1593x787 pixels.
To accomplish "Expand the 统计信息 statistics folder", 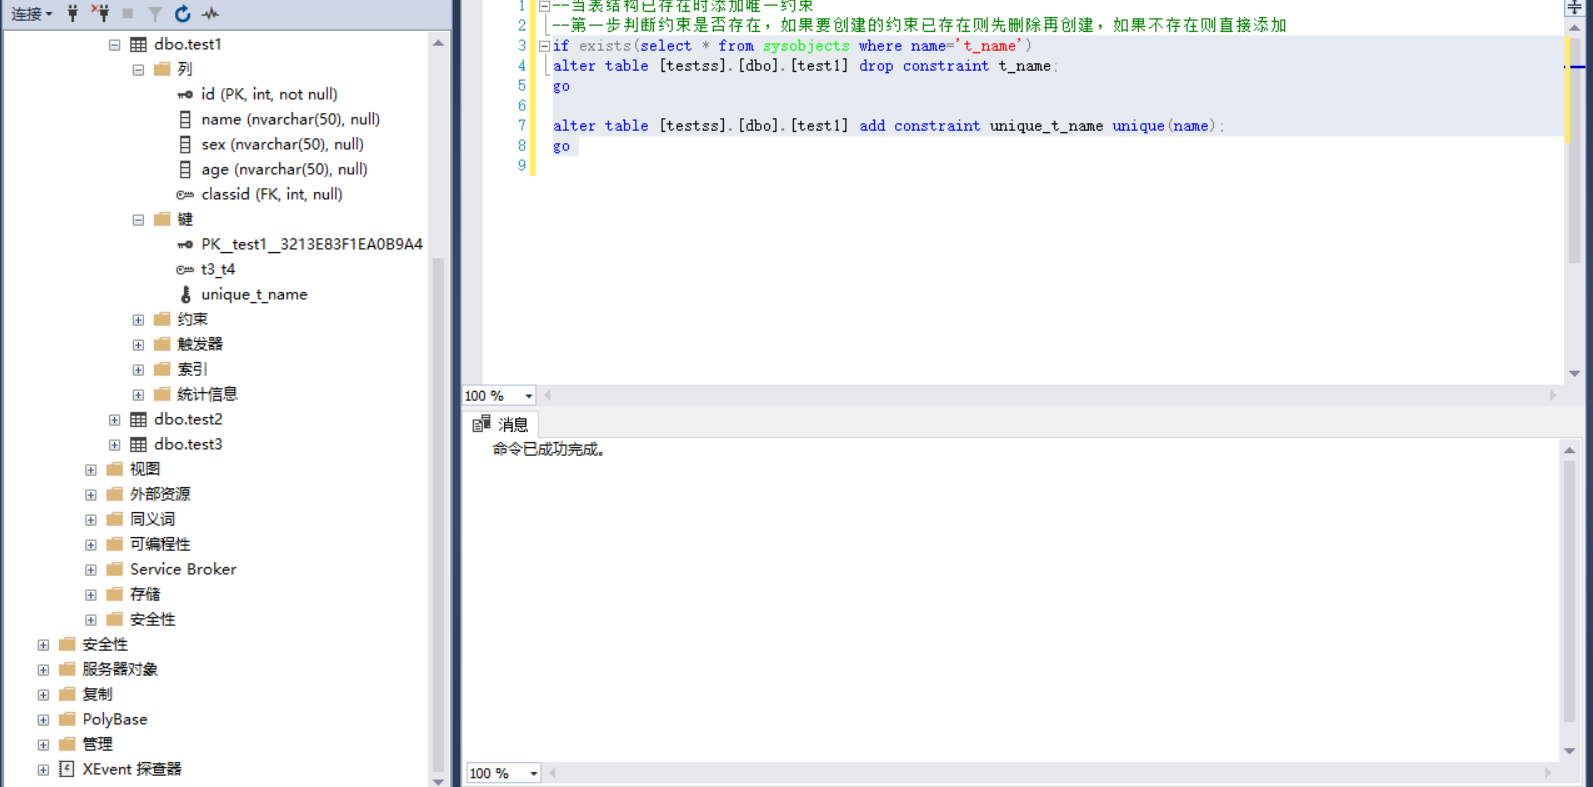I will [138, 394].
